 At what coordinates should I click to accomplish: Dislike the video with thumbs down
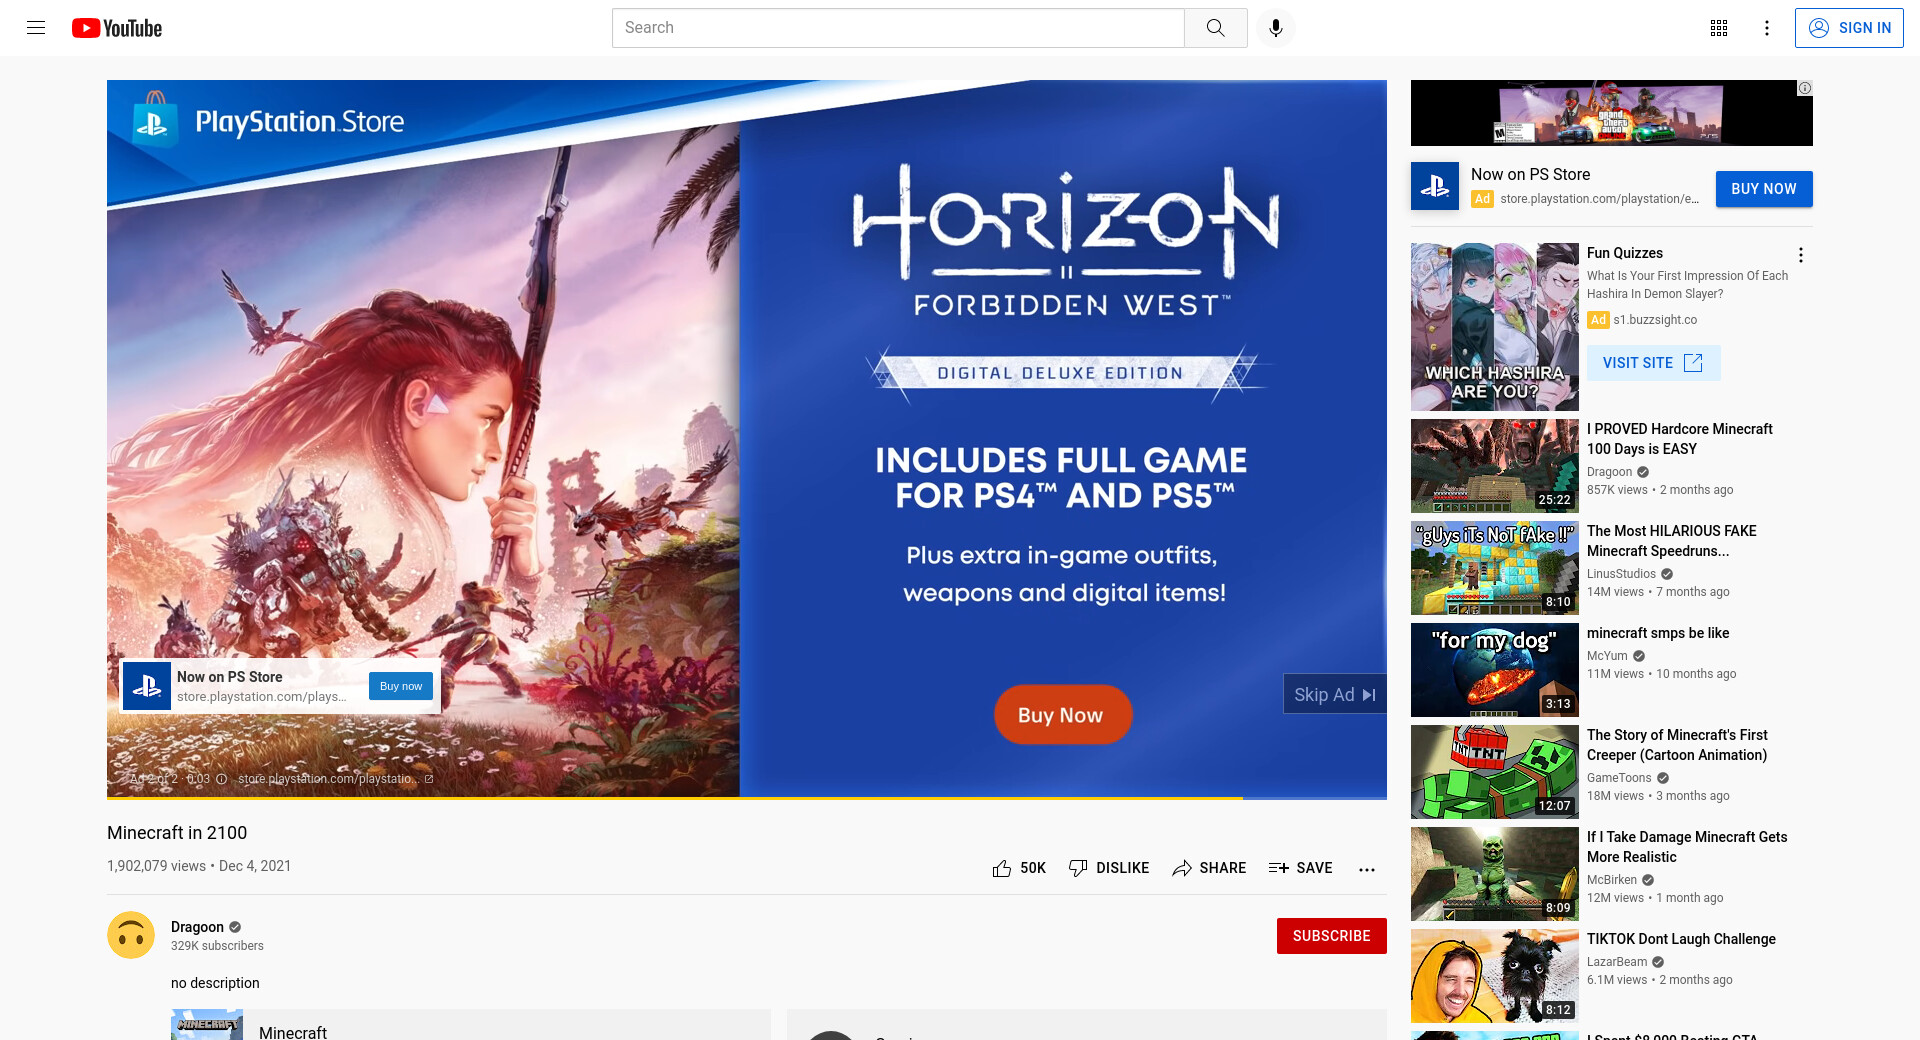[1109, 868]
